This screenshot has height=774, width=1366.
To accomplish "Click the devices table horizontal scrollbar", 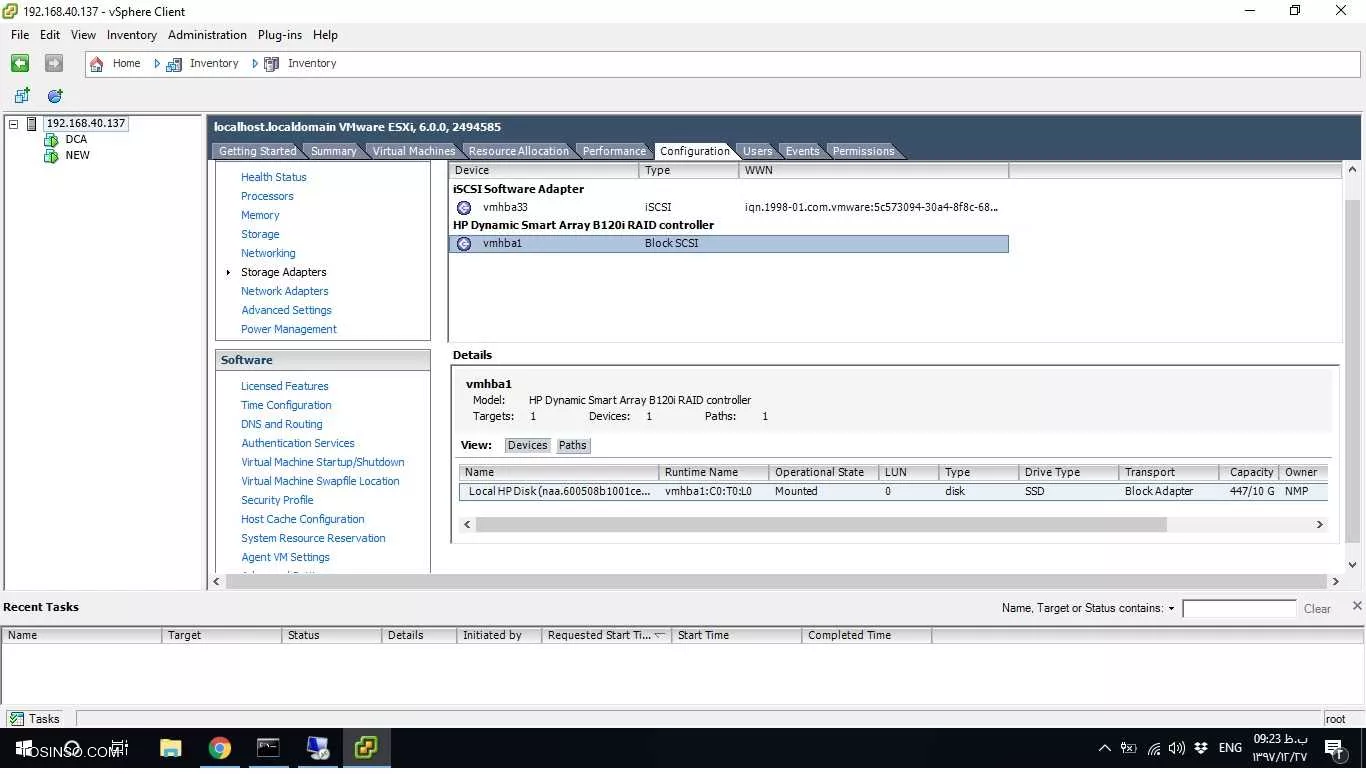I will 821,524.
